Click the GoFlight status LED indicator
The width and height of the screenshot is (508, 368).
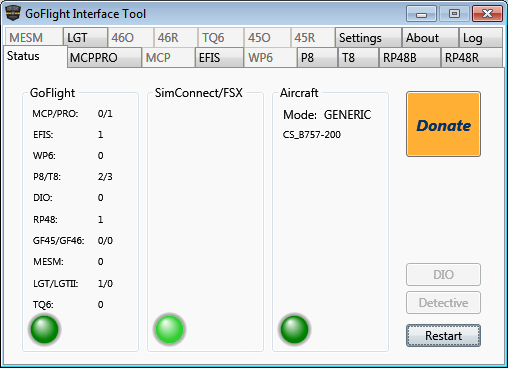(44, 329)
